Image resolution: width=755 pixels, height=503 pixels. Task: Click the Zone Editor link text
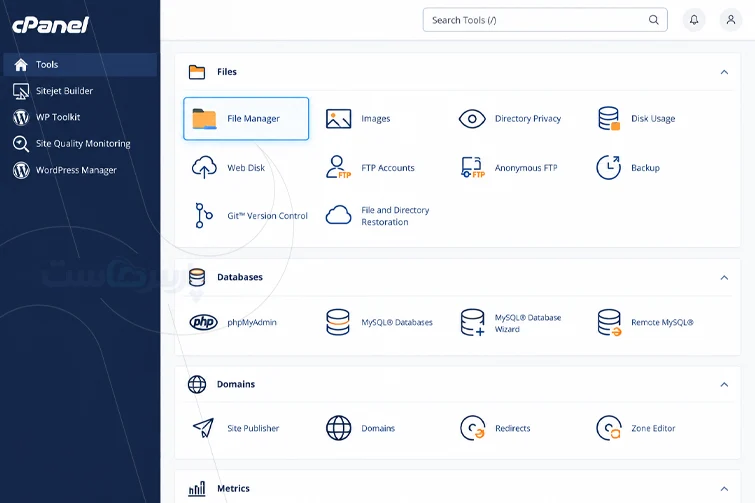pos(653,428)
